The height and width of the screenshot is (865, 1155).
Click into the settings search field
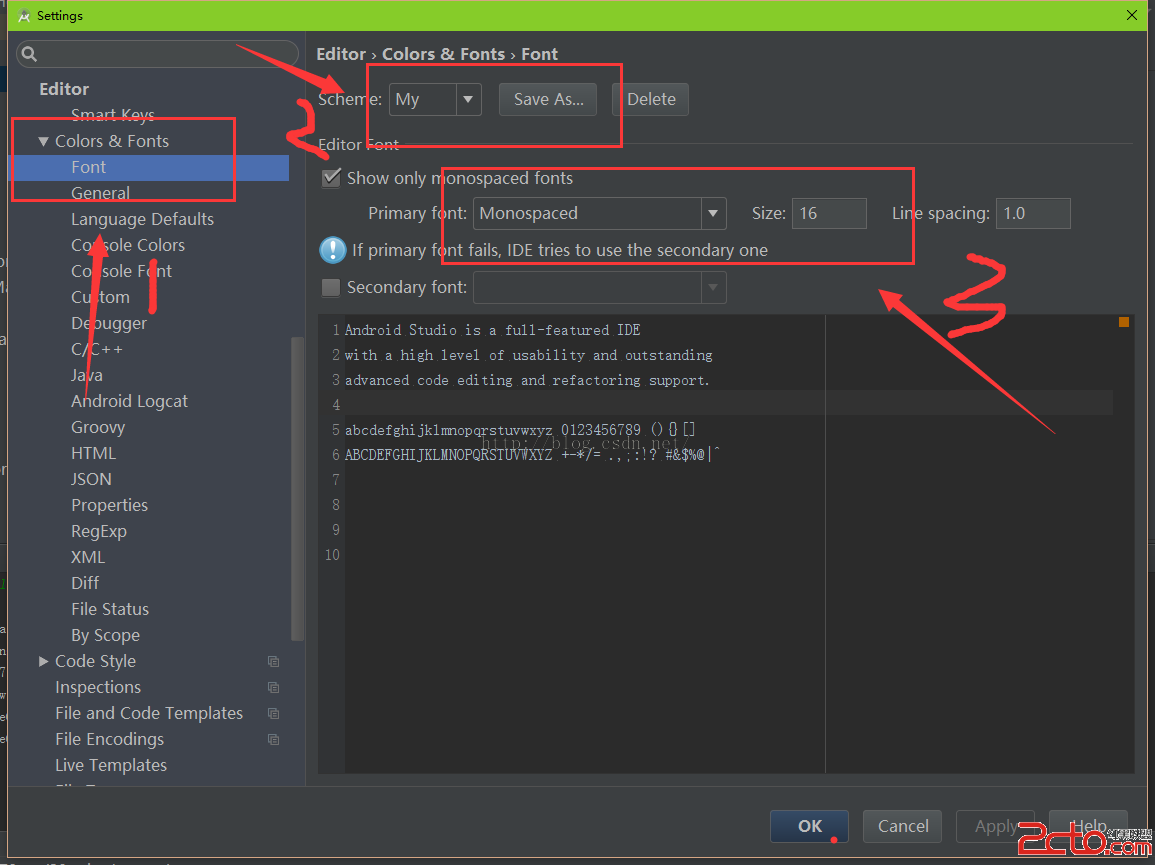pos(157,54)
